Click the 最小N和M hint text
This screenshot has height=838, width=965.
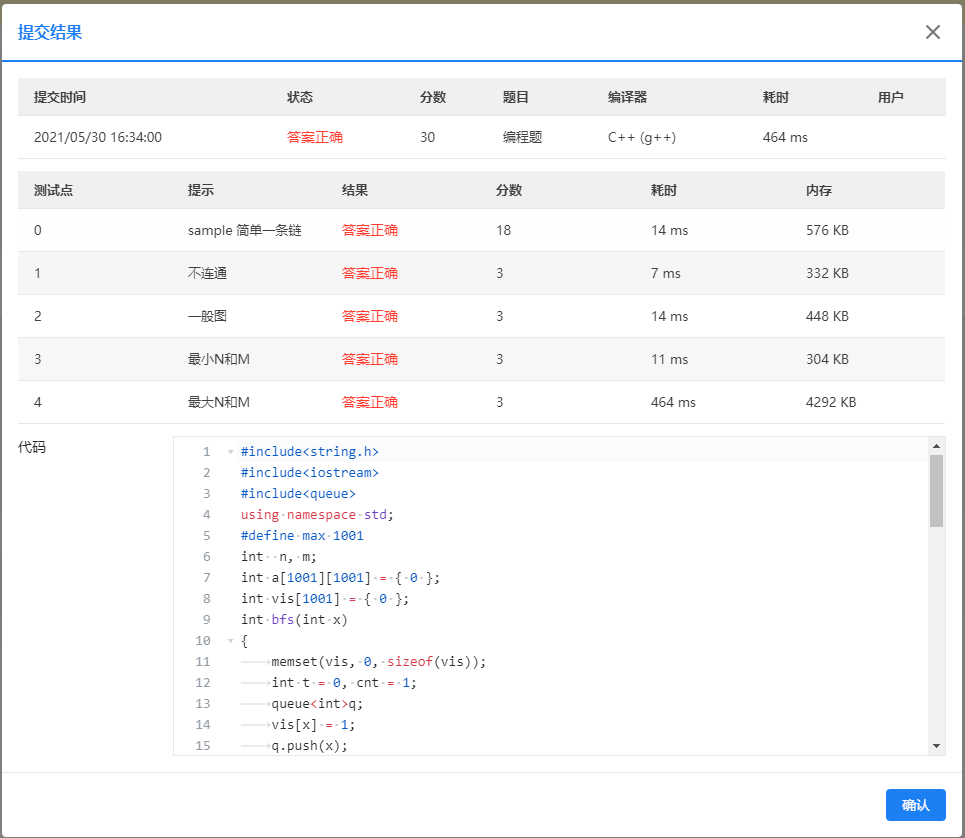(x=218, y=359)
